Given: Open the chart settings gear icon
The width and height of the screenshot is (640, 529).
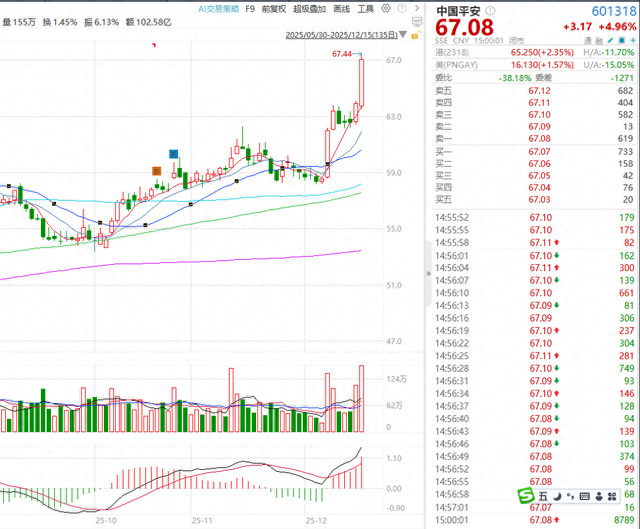Looking at the screenshot, I should click(x=386, y=9).
